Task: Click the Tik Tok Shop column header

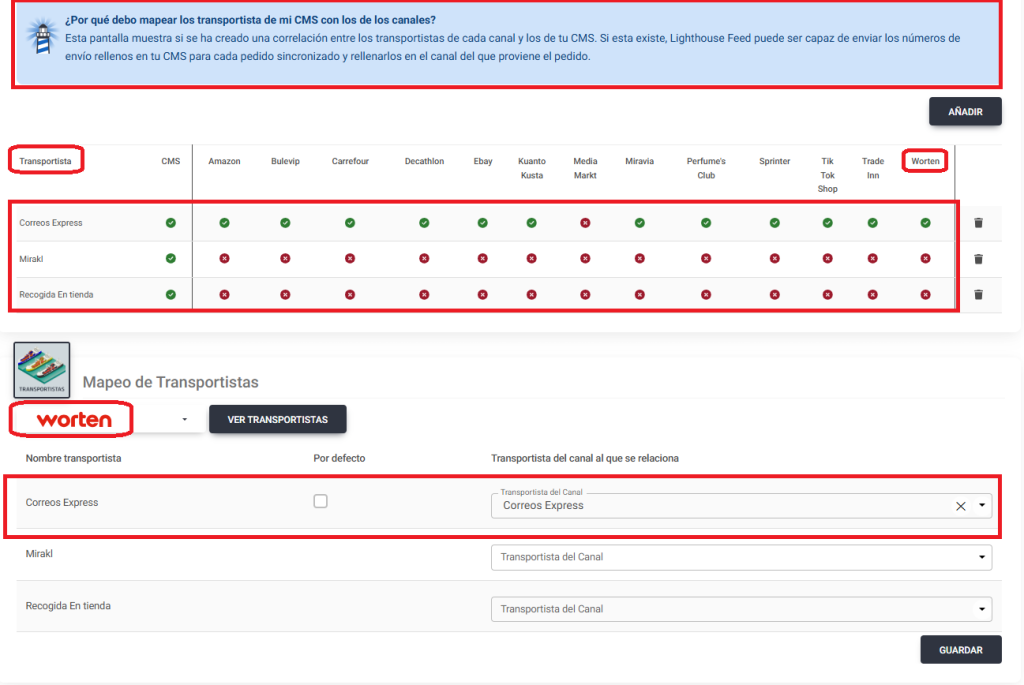Action: click(827, 175)
